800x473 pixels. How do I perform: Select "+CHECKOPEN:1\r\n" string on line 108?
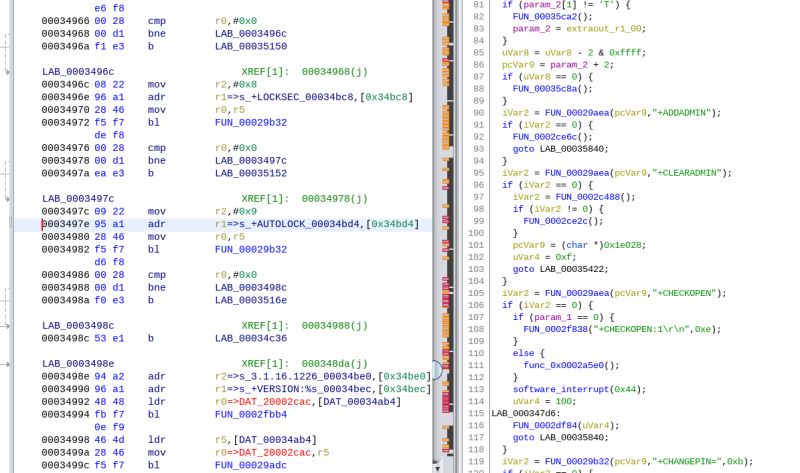642,329
